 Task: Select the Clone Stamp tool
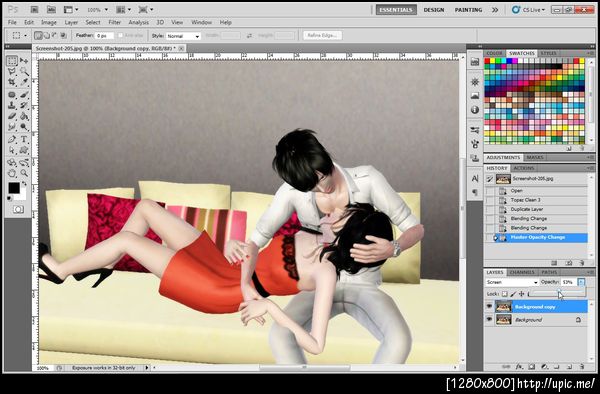(x=12, y=105)
